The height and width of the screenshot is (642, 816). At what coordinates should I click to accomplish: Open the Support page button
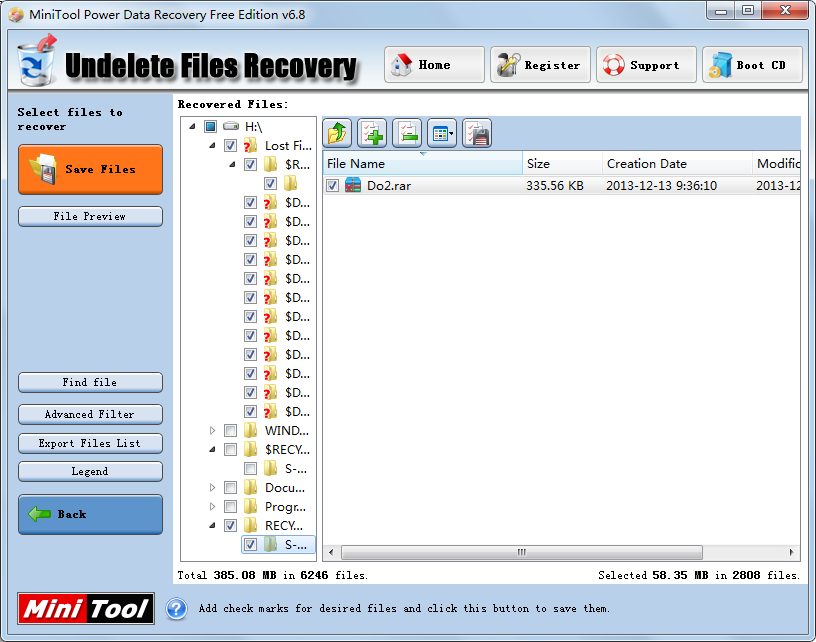pyautogui.click(x=646, y=65)
